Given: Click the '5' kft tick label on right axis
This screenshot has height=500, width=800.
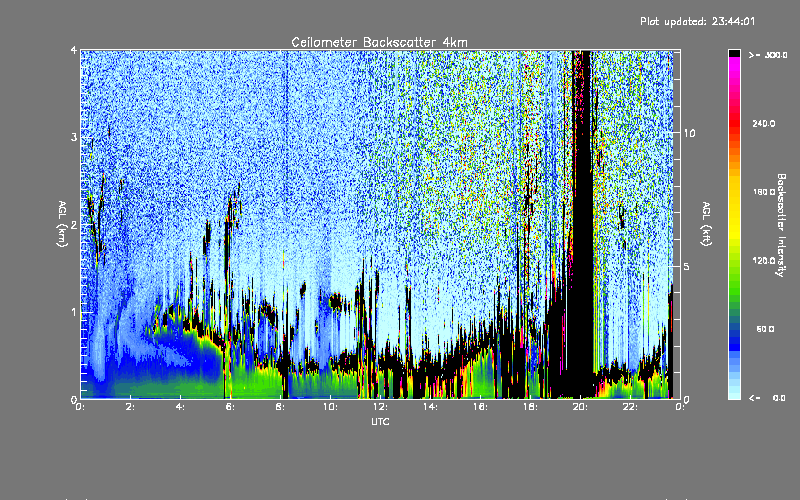Looking at the screenshot, I should [x=686, y=266].
